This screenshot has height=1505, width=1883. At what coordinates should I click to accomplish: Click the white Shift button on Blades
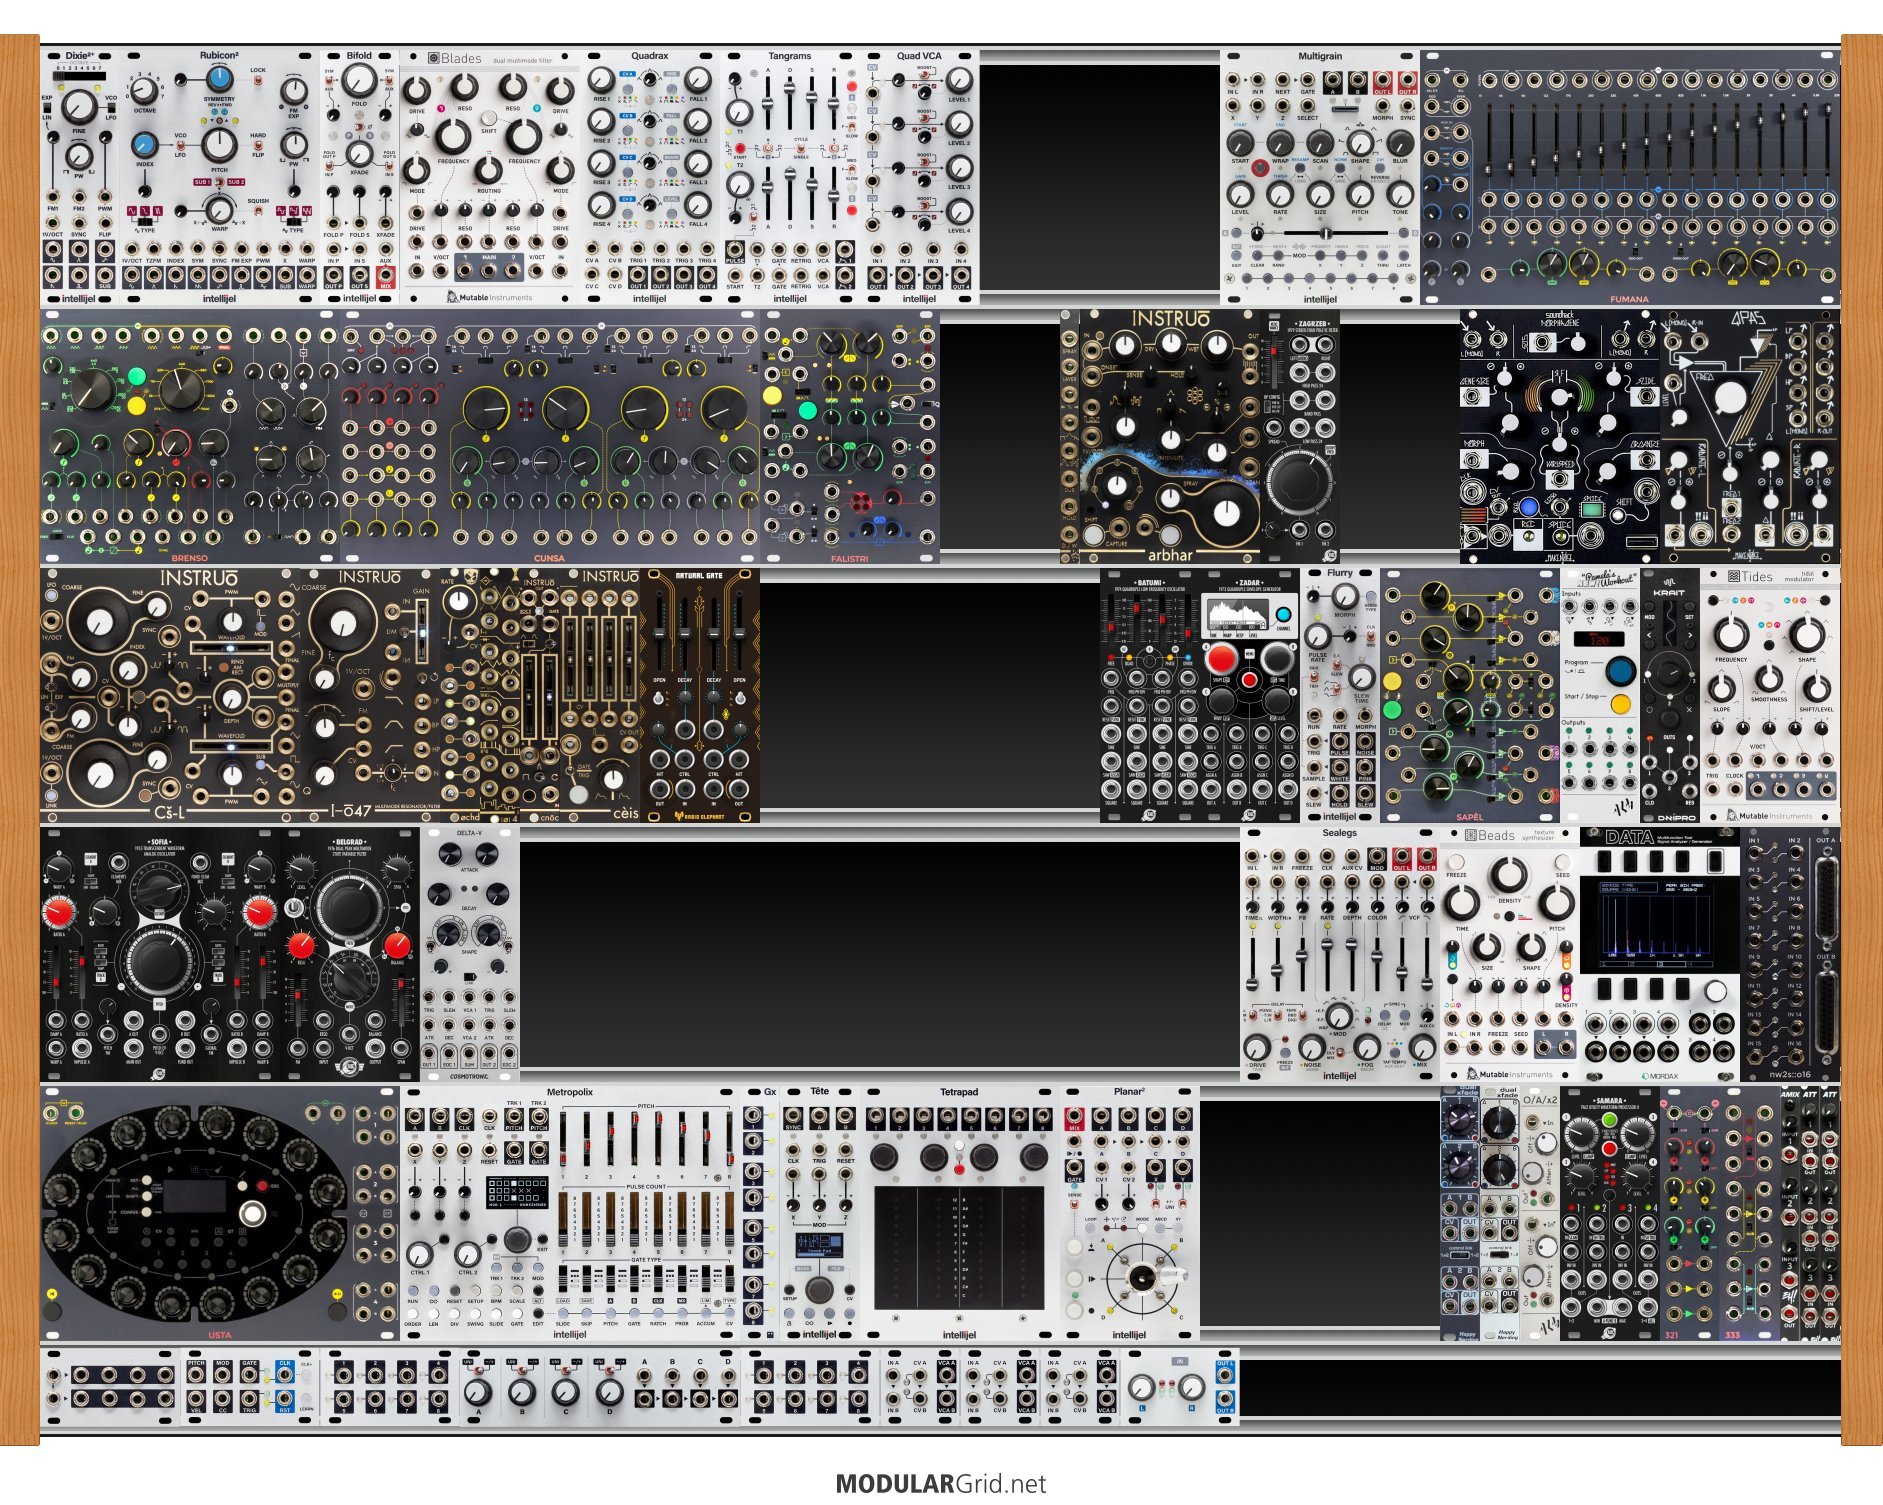tap(488, 117)
